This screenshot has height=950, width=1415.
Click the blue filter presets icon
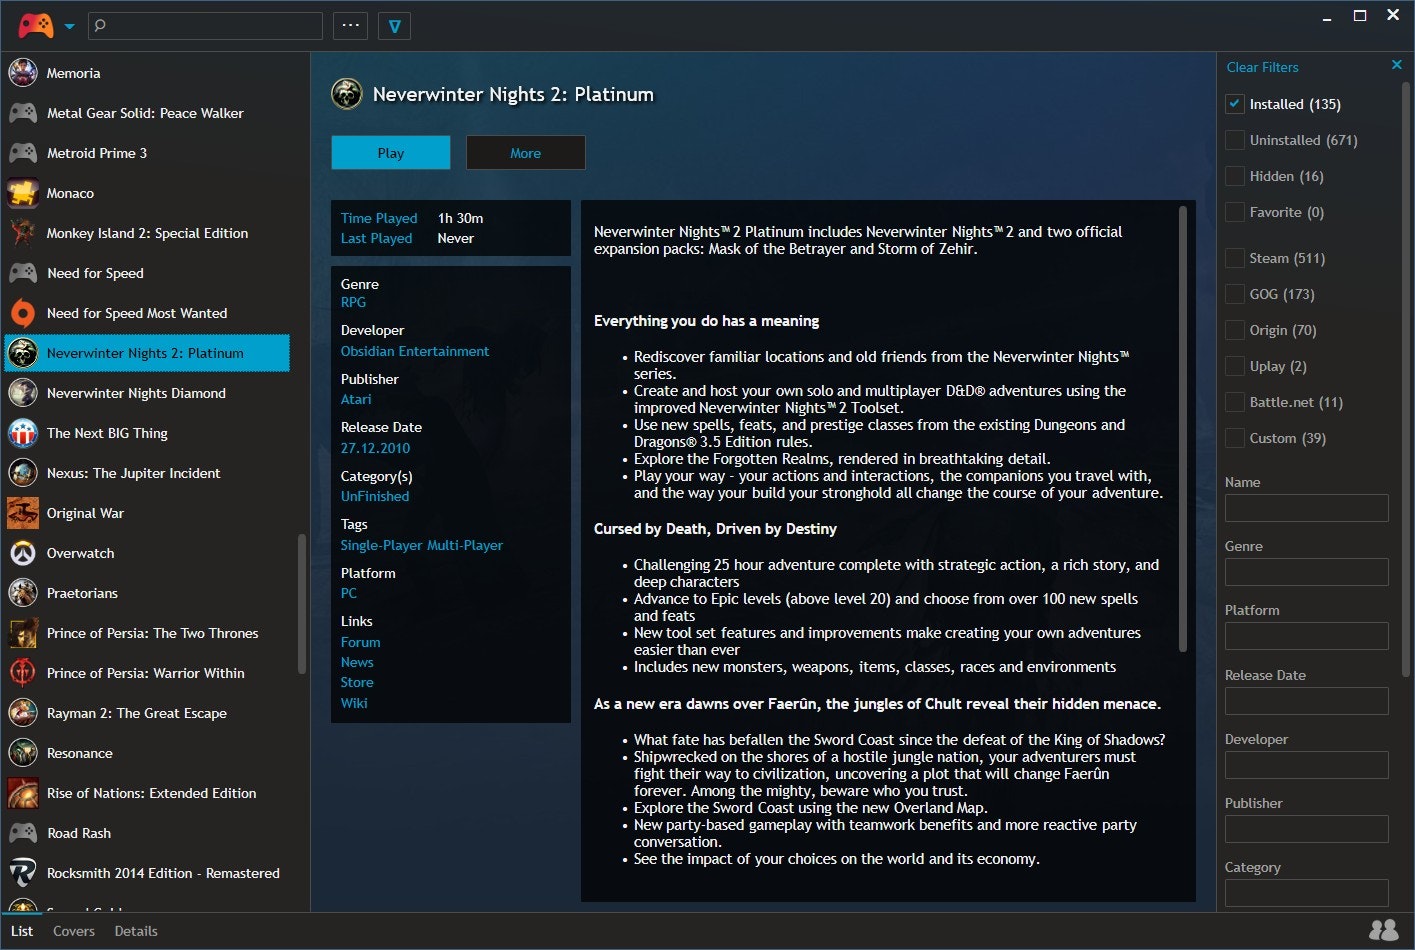tap(394, 26)
